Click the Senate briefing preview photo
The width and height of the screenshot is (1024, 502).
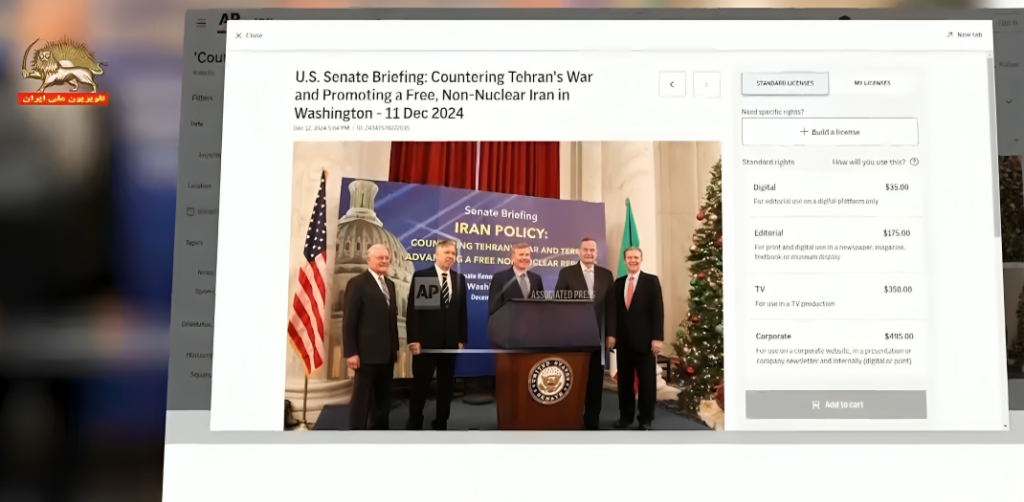click(x=507, y=285)
